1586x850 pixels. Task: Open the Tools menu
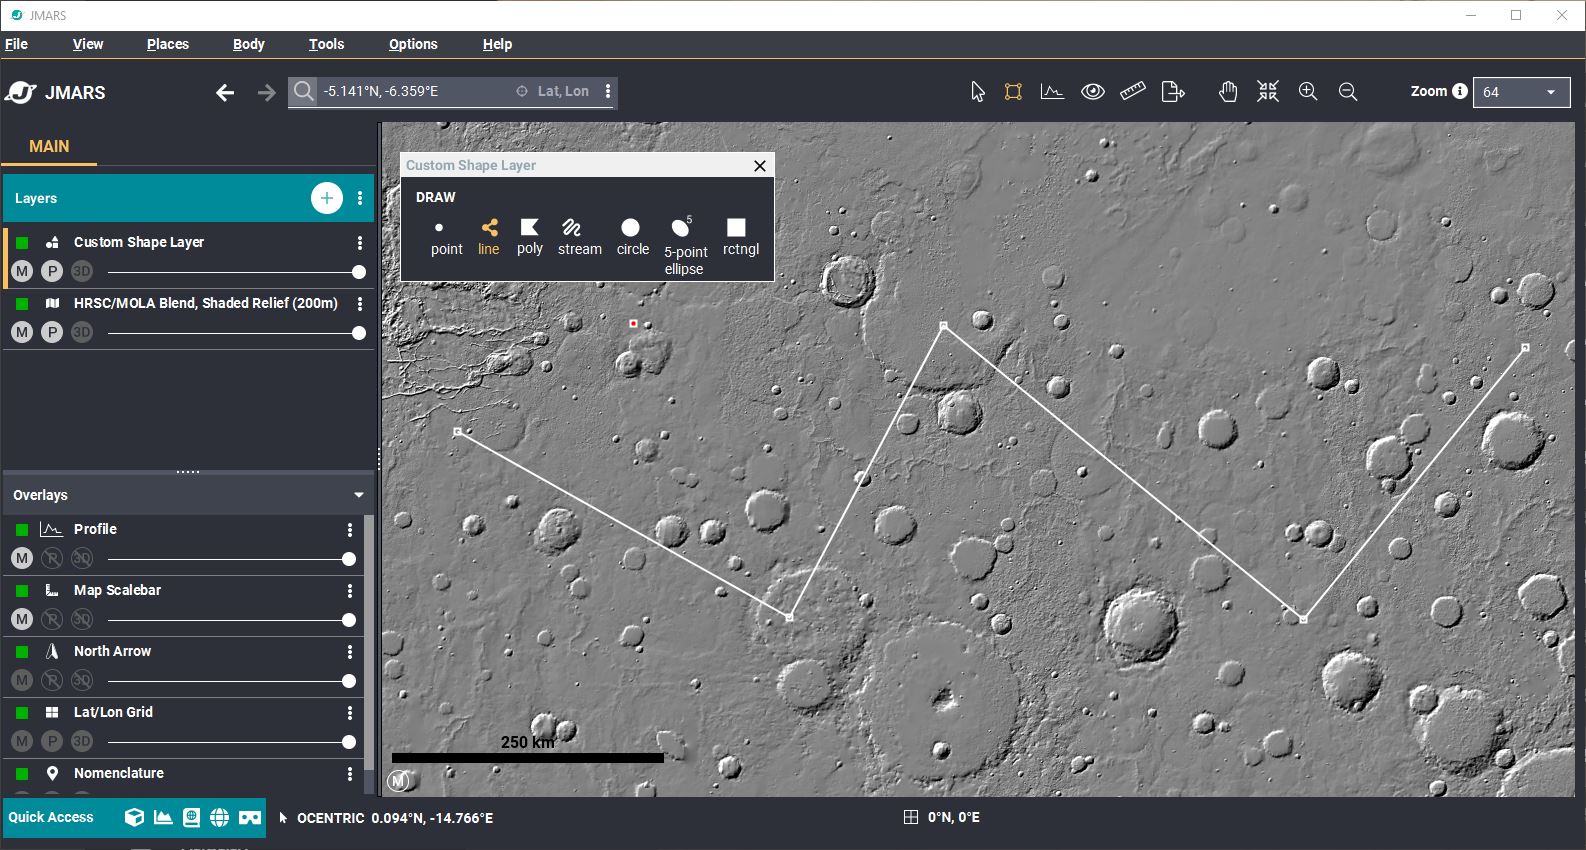[326, 44]
